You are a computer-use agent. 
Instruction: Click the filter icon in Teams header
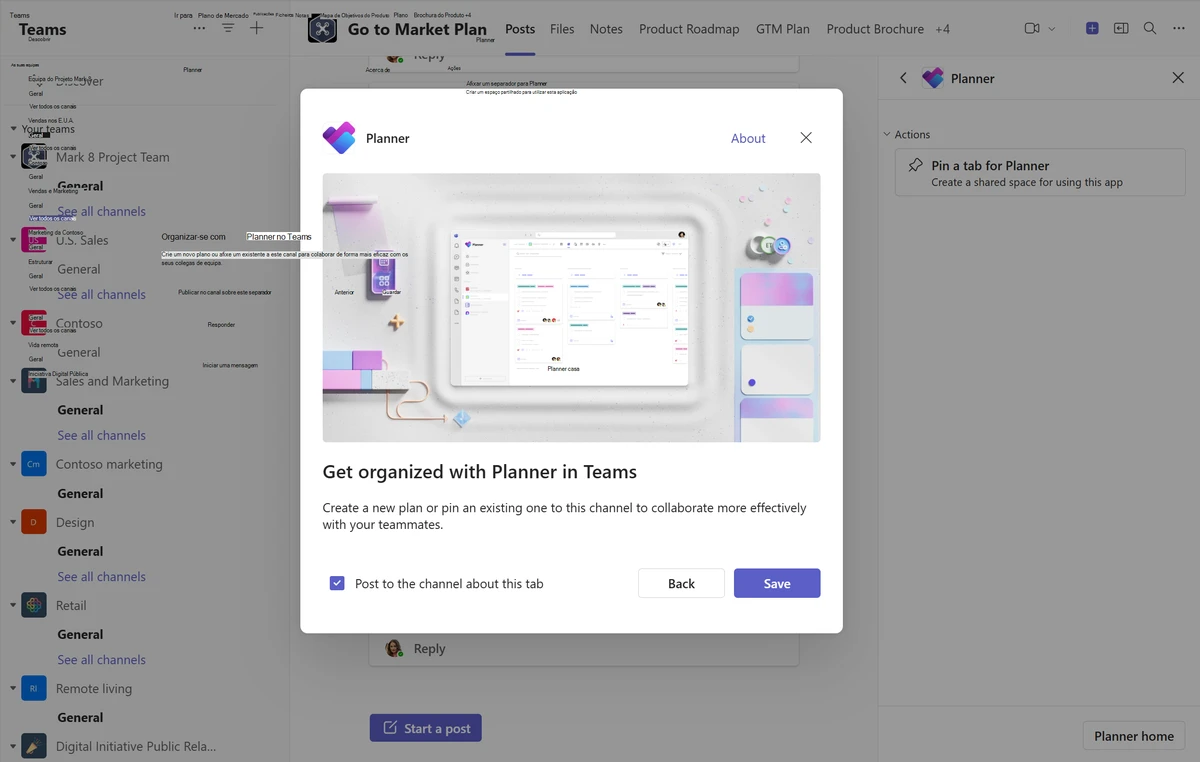tap(228, 29)
